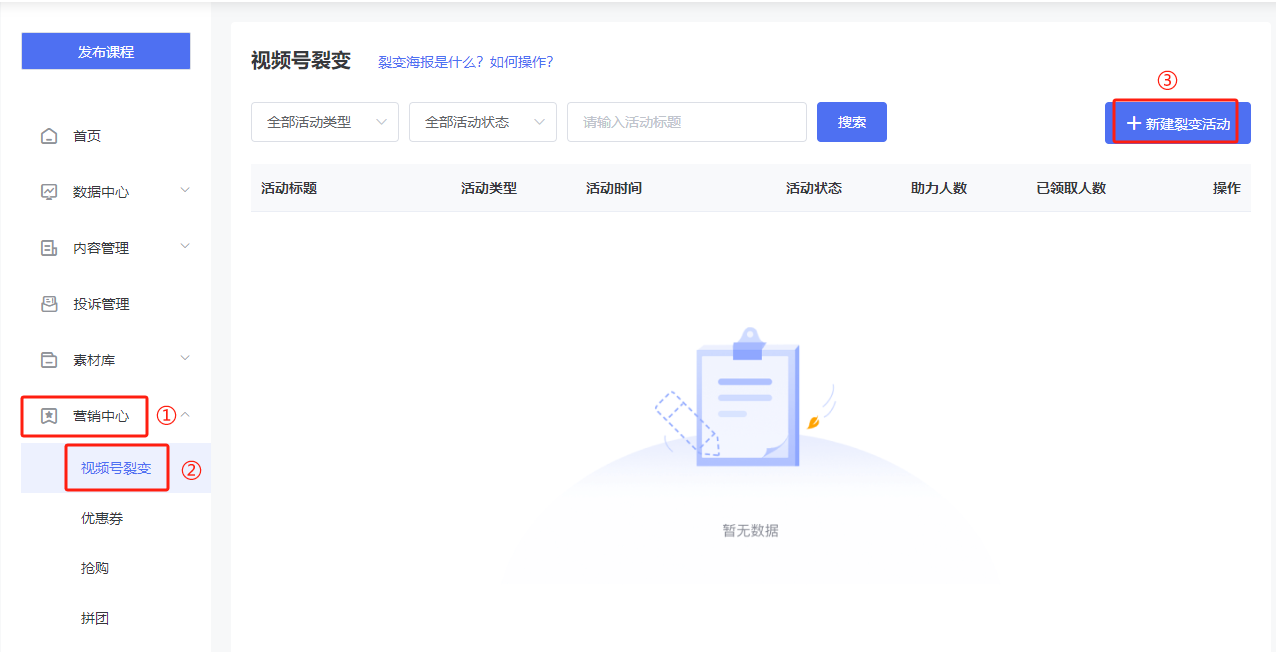The width and height of the screenshot is (1276, 652).
Task: Click the 助力人数 column header
Action: tap(939, 188)
